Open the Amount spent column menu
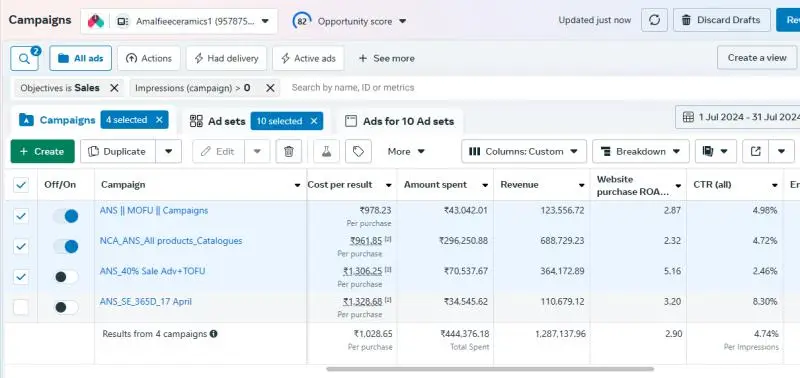Screen dimensions: 800x378 (x=485, y=185)
